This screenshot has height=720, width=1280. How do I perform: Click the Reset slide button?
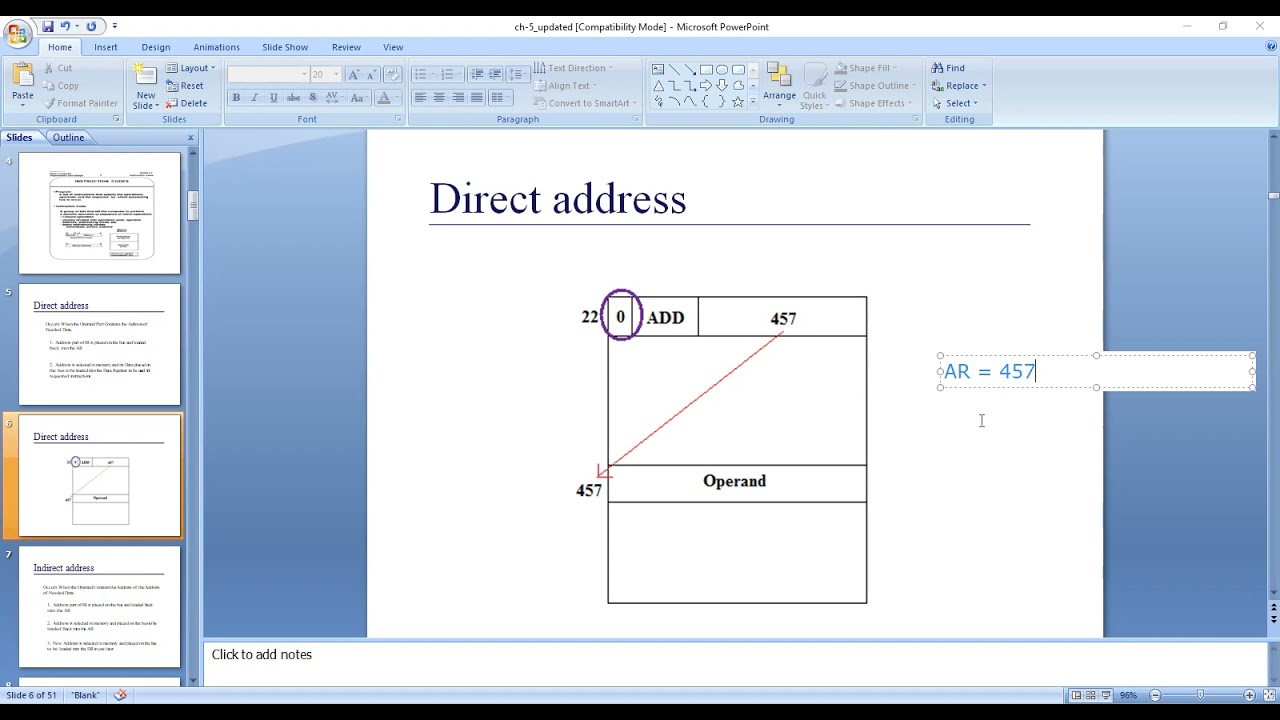184,86
